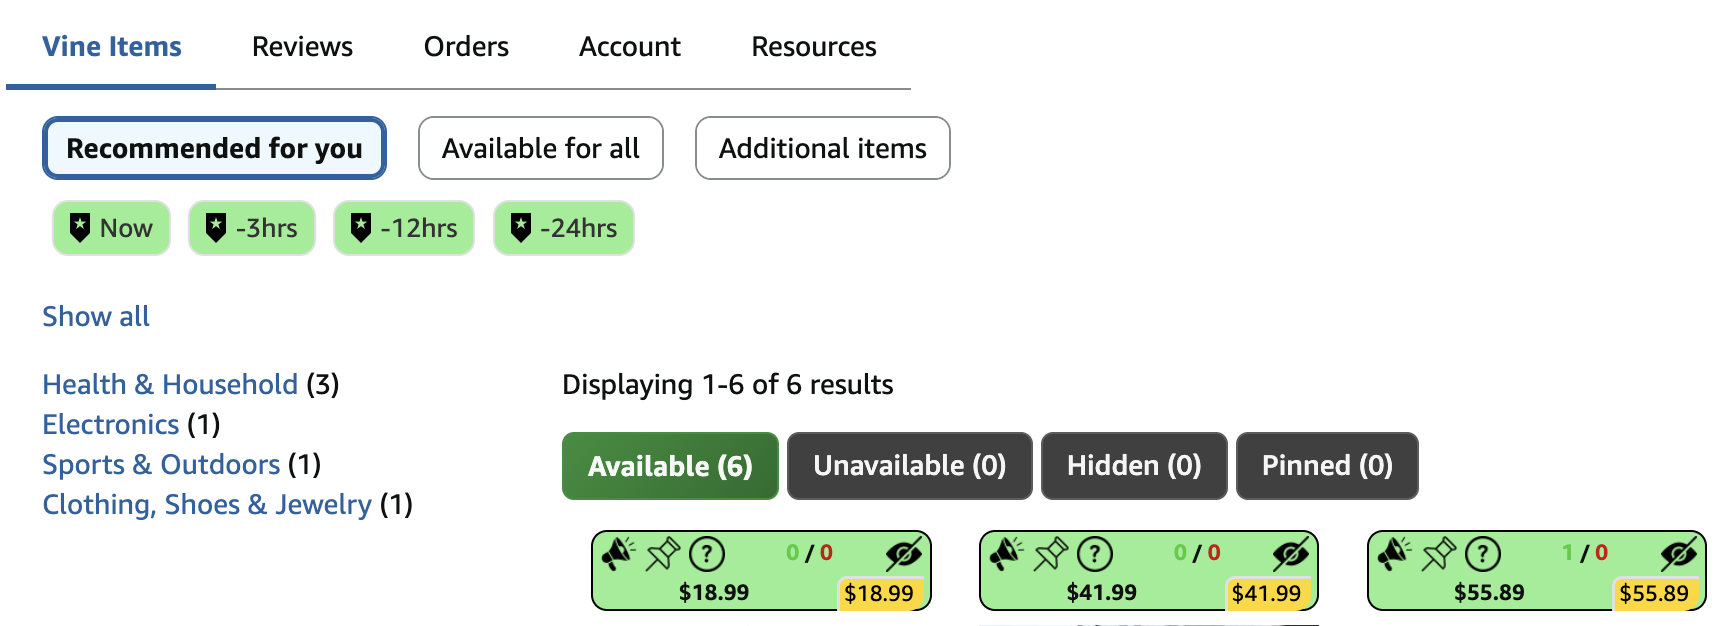Pin the $18.99 item

(662, 553)
